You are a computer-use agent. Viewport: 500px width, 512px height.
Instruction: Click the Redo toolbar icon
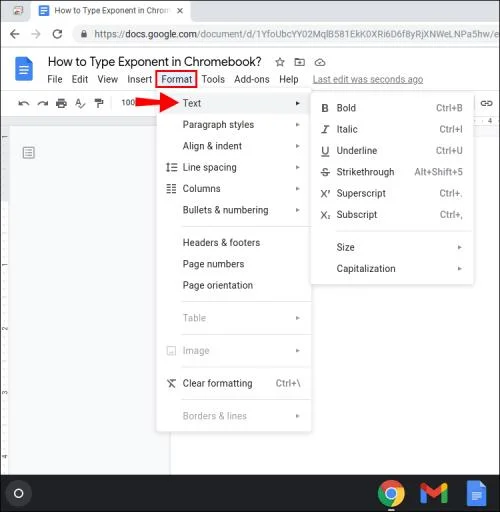(x=43, y=103)
